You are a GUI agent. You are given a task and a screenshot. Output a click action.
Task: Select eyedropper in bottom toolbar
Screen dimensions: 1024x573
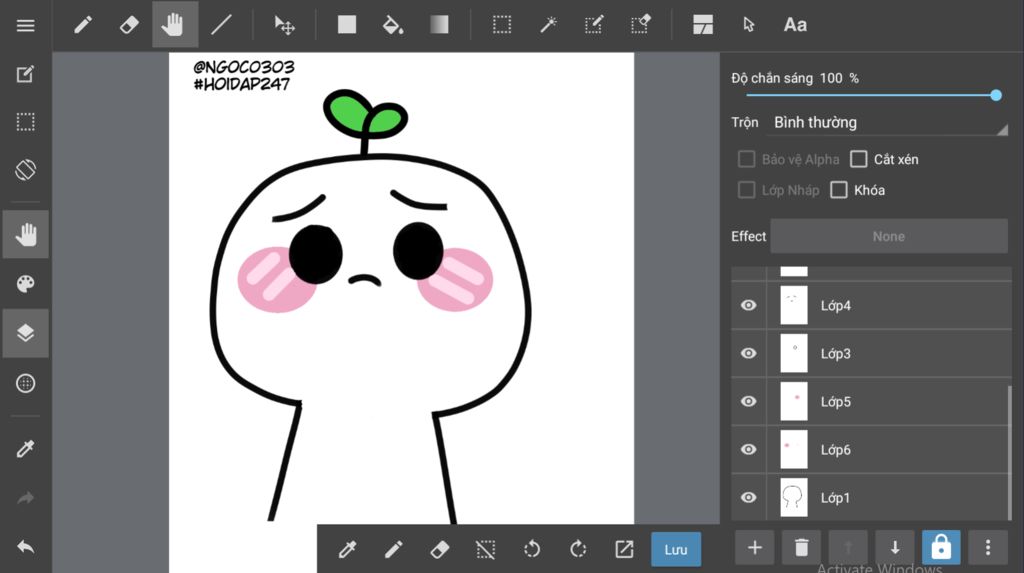tap(347, 549)
